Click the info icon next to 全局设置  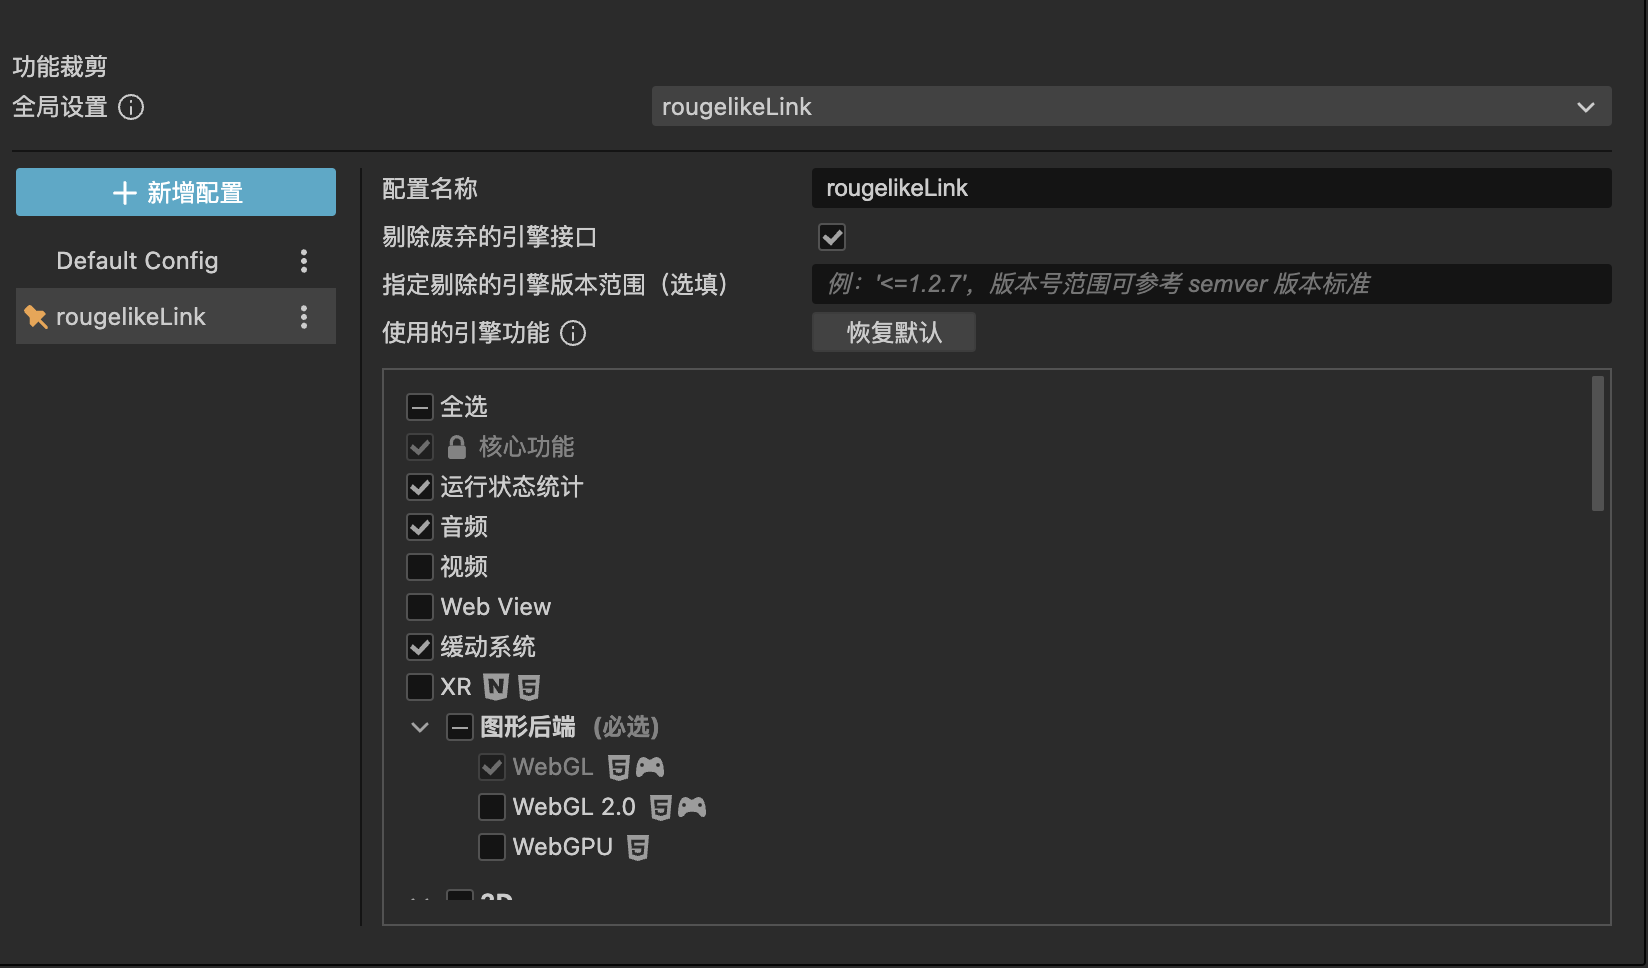(x=131, y=107)
